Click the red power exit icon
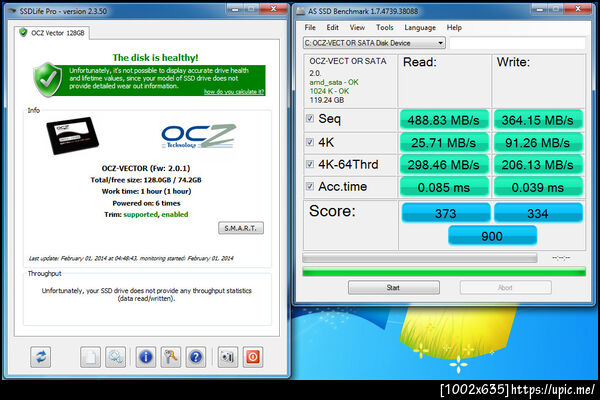Screen dimensions: 600x400 [x=253, y=357]
